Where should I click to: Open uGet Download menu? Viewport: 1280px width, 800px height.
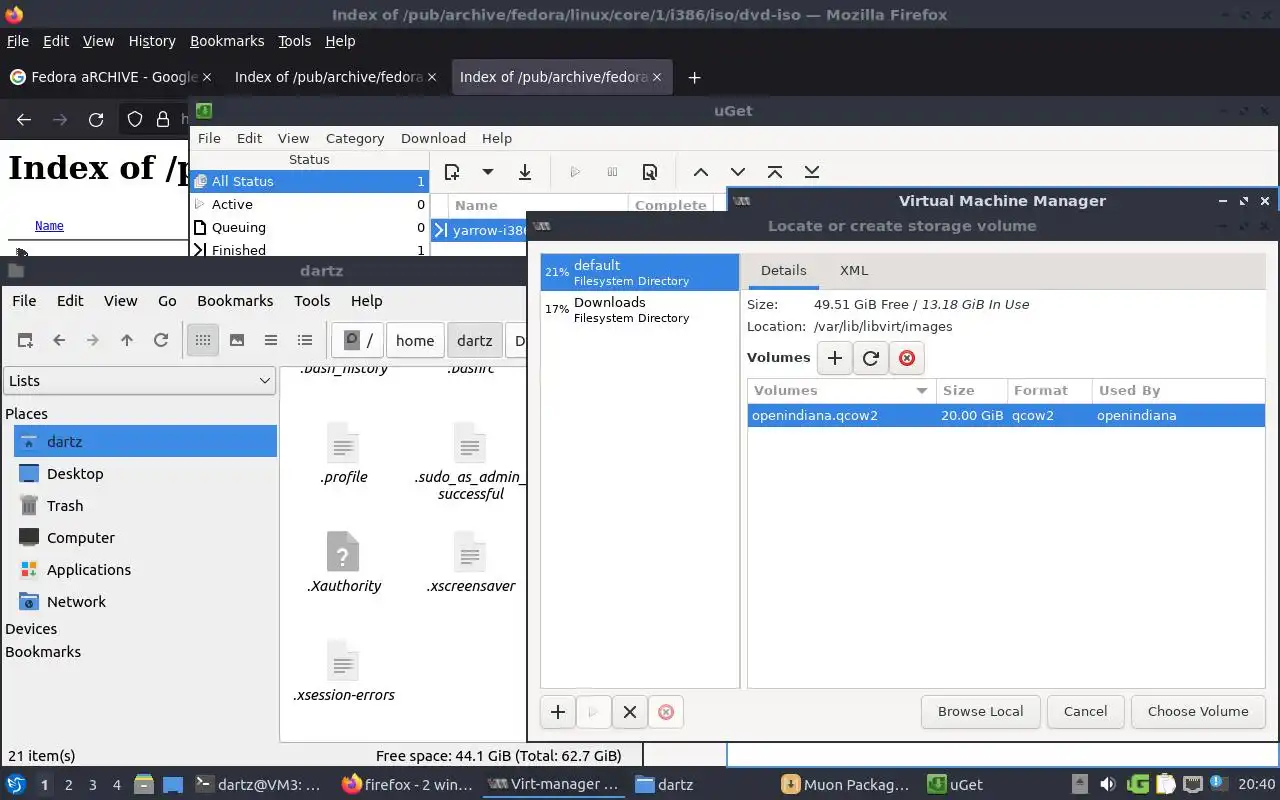[433, 139]
